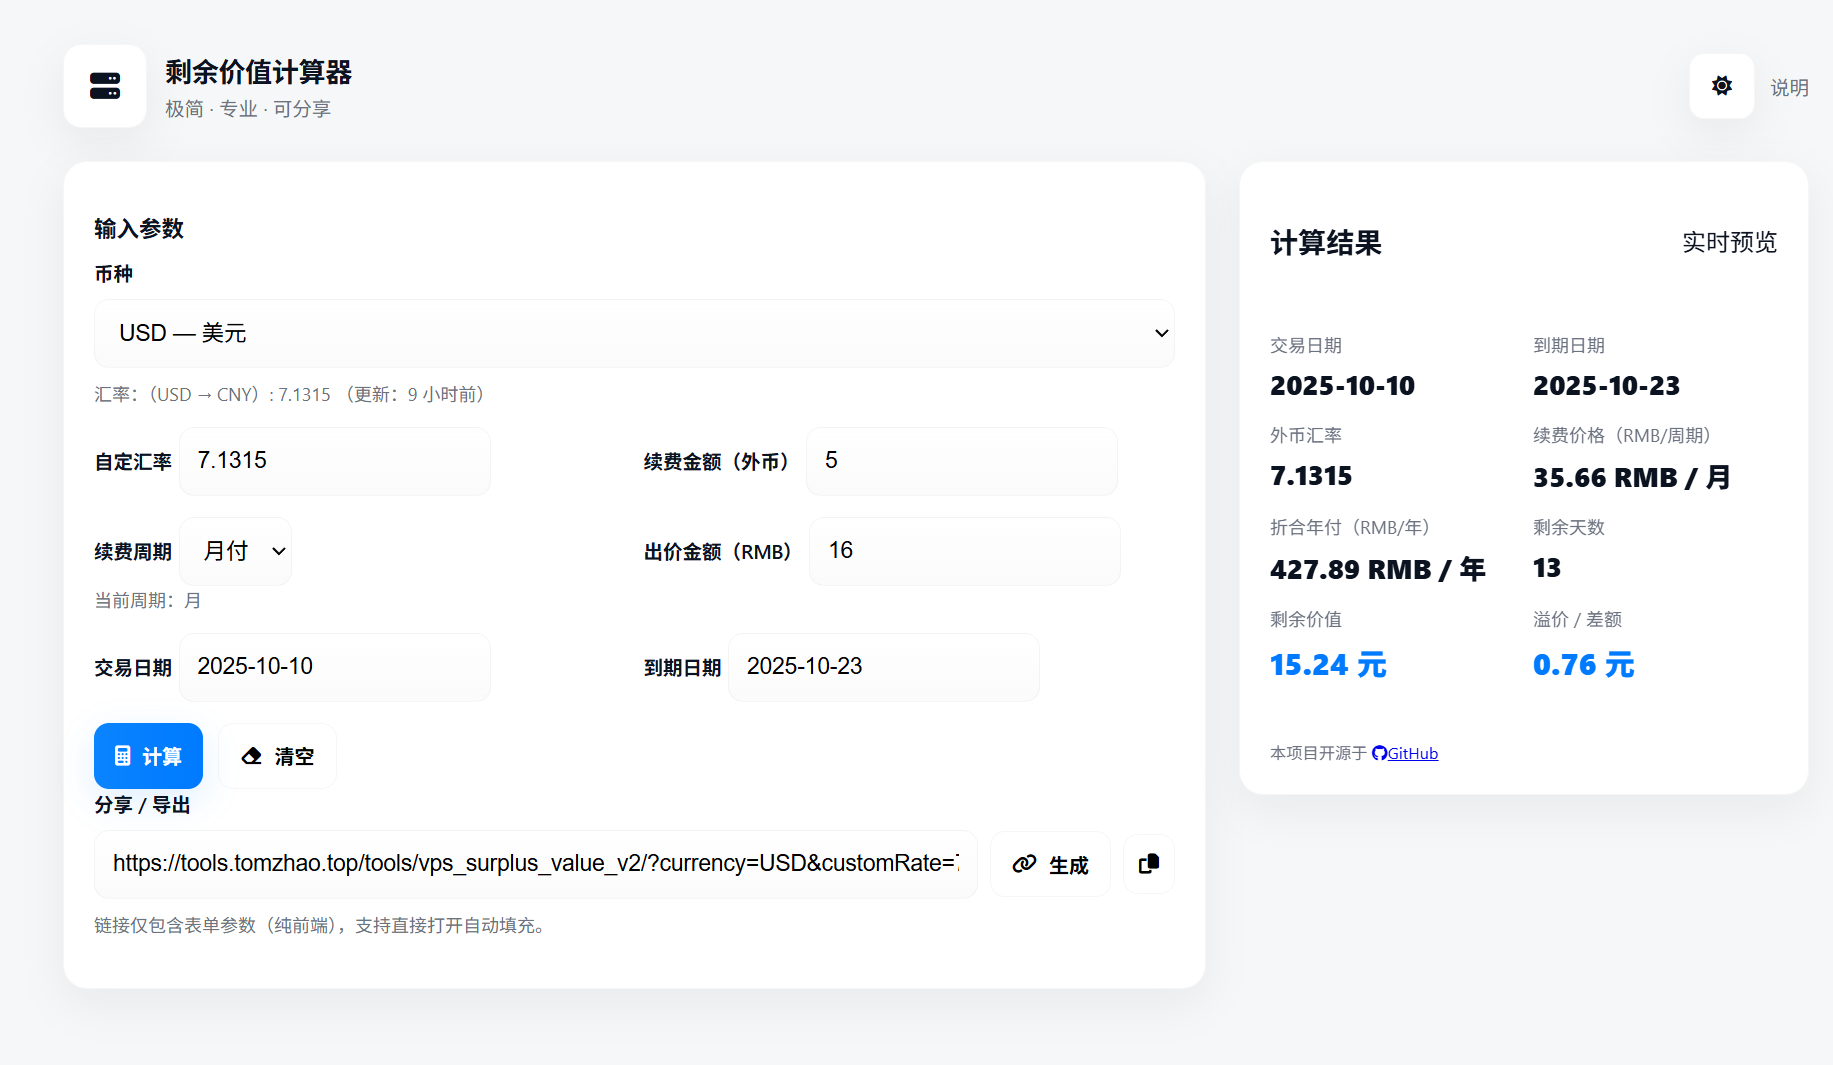1833x1065 pixels.
Task: Copy the share URL using the copy icon
Action: [x=1148, y=864]
